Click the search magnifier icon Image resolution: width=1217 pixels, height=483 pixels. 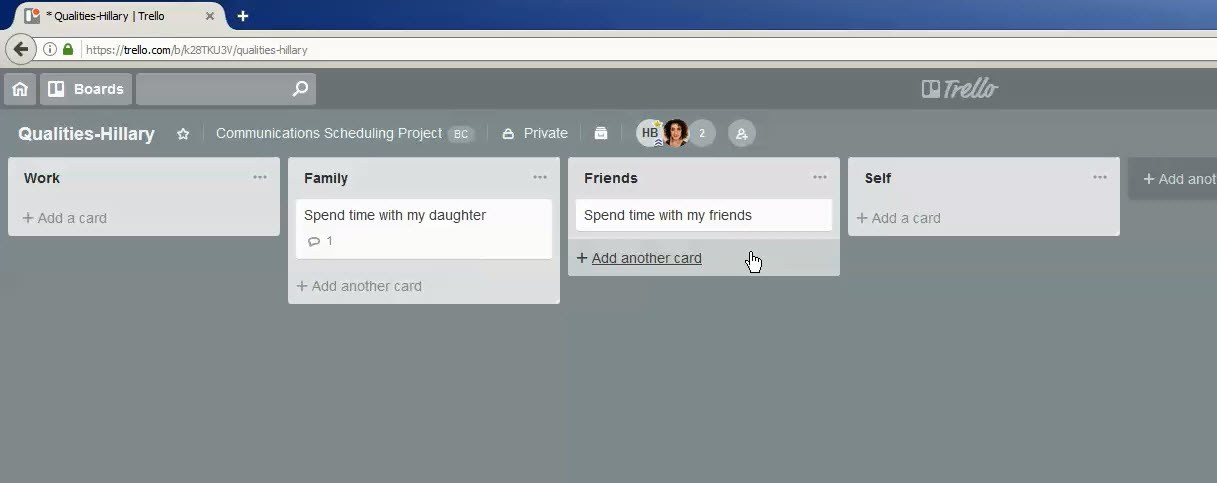click(x=300, y=89)
